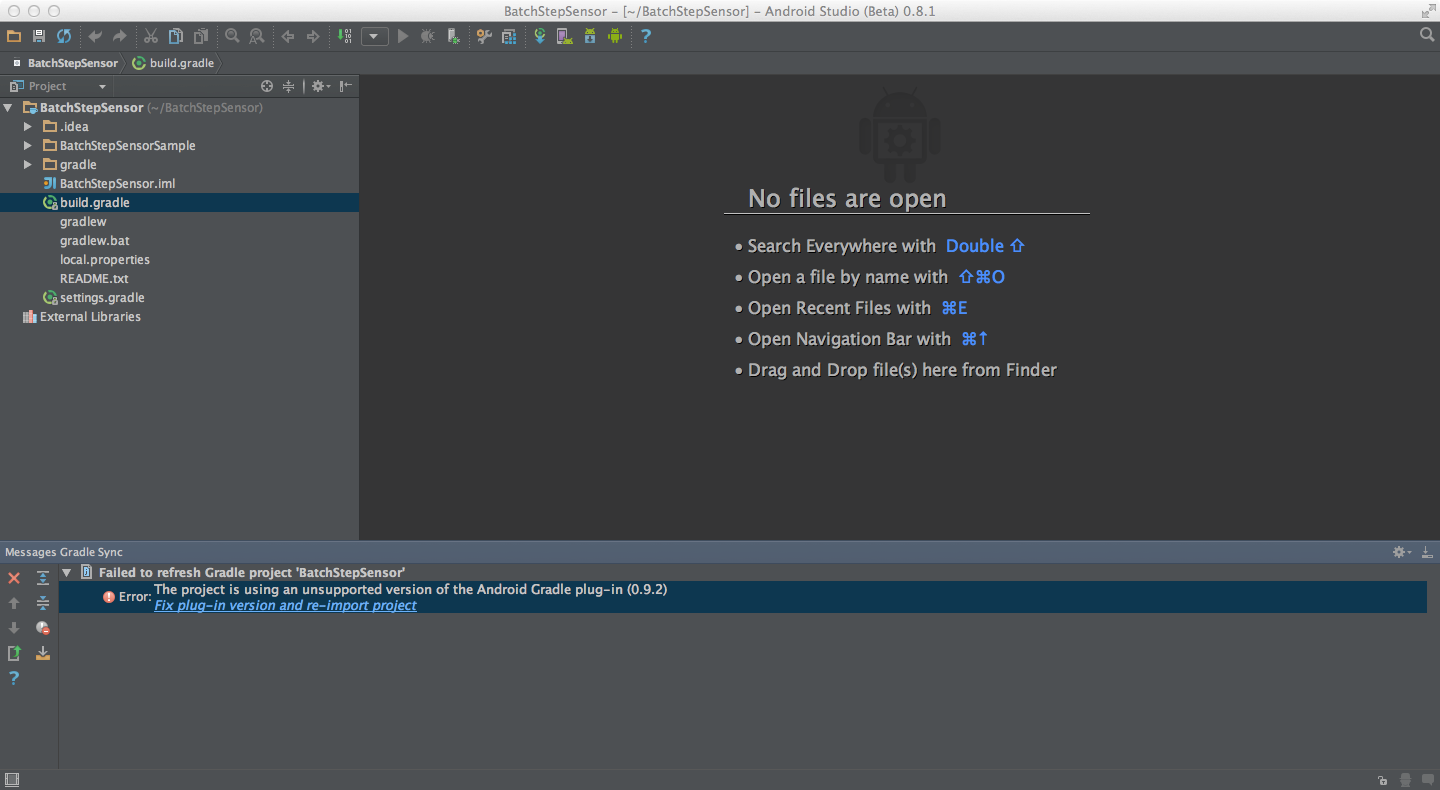
Task: Click Fix plug-in version and re-import link
Action: [x=285, y=605]
